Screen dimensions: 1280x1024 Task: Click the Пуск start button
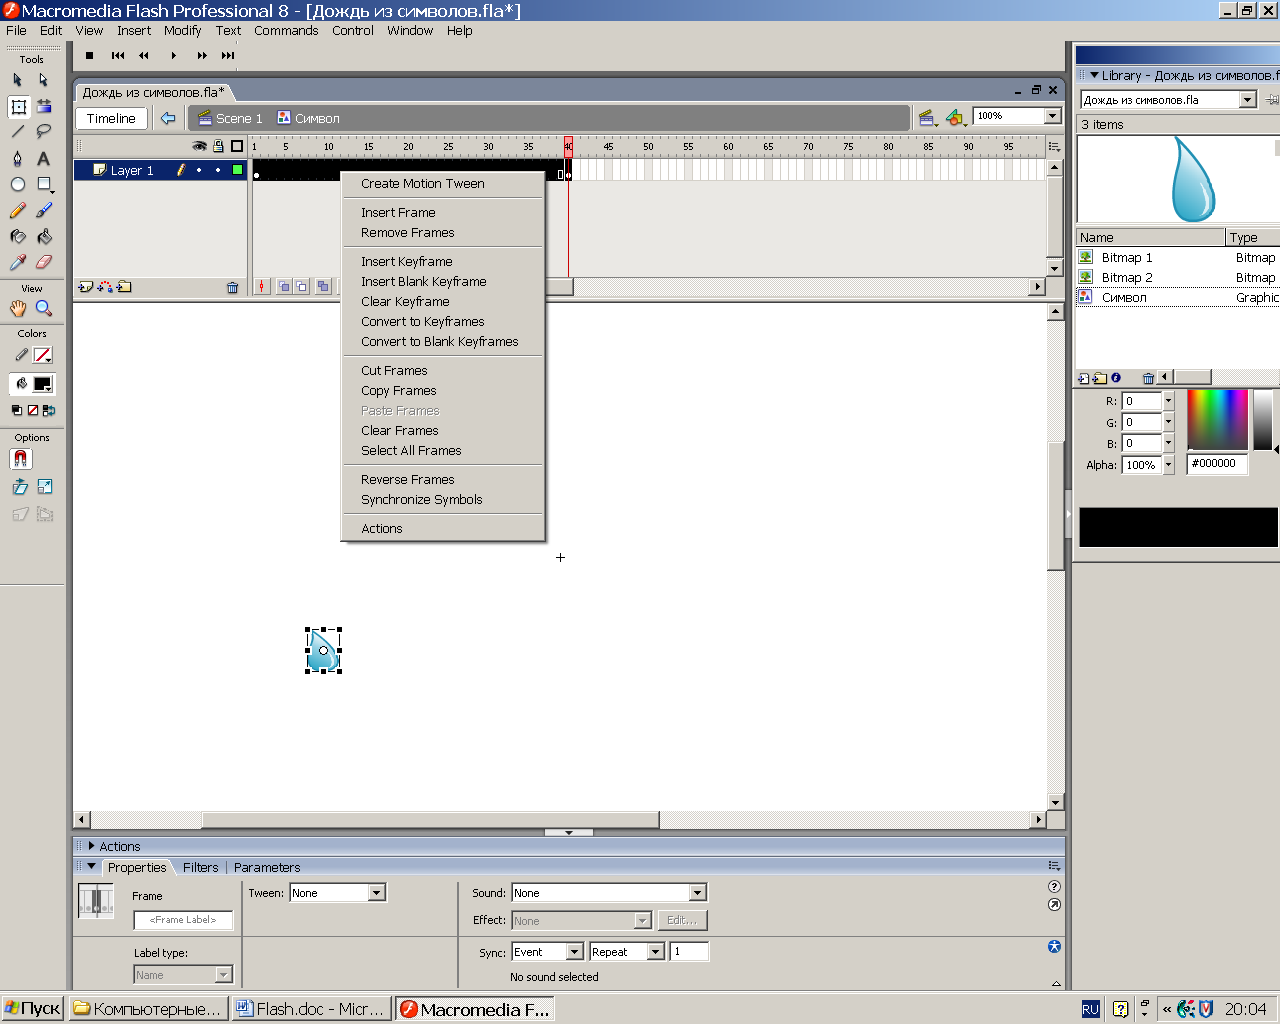click(x=33, y=1009)
